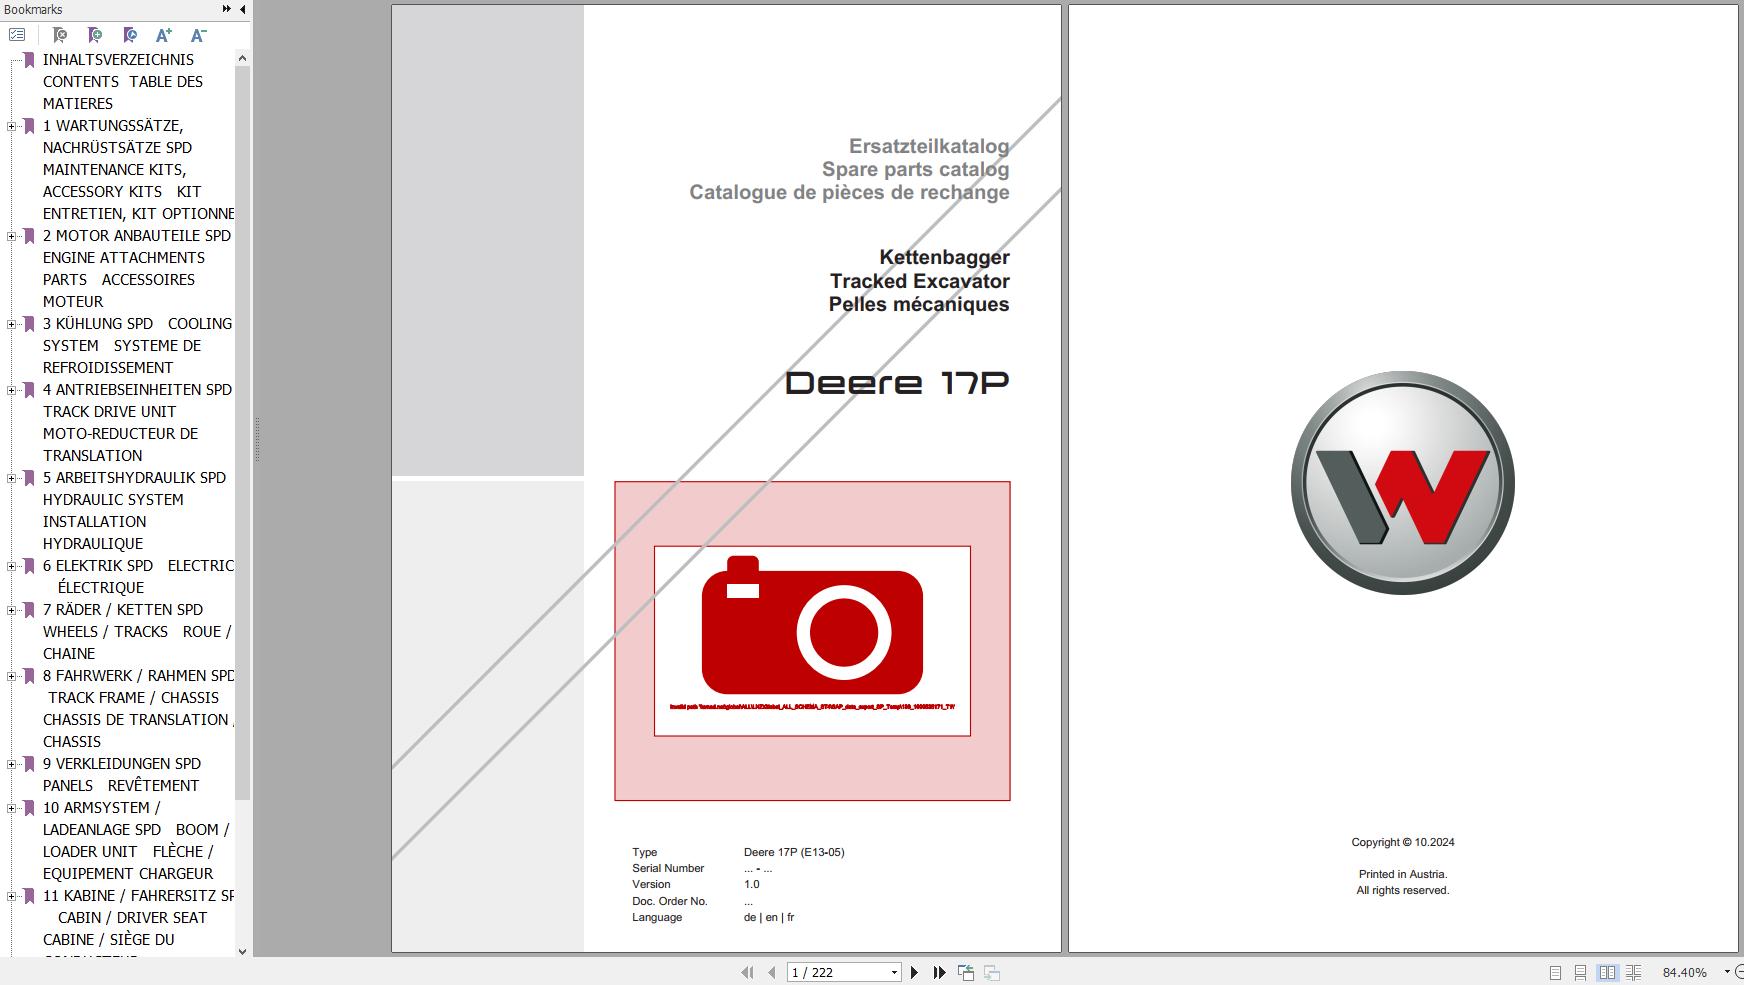Open bookmark 3 KÜHLUNG SPD cooling system

point(137,346)
